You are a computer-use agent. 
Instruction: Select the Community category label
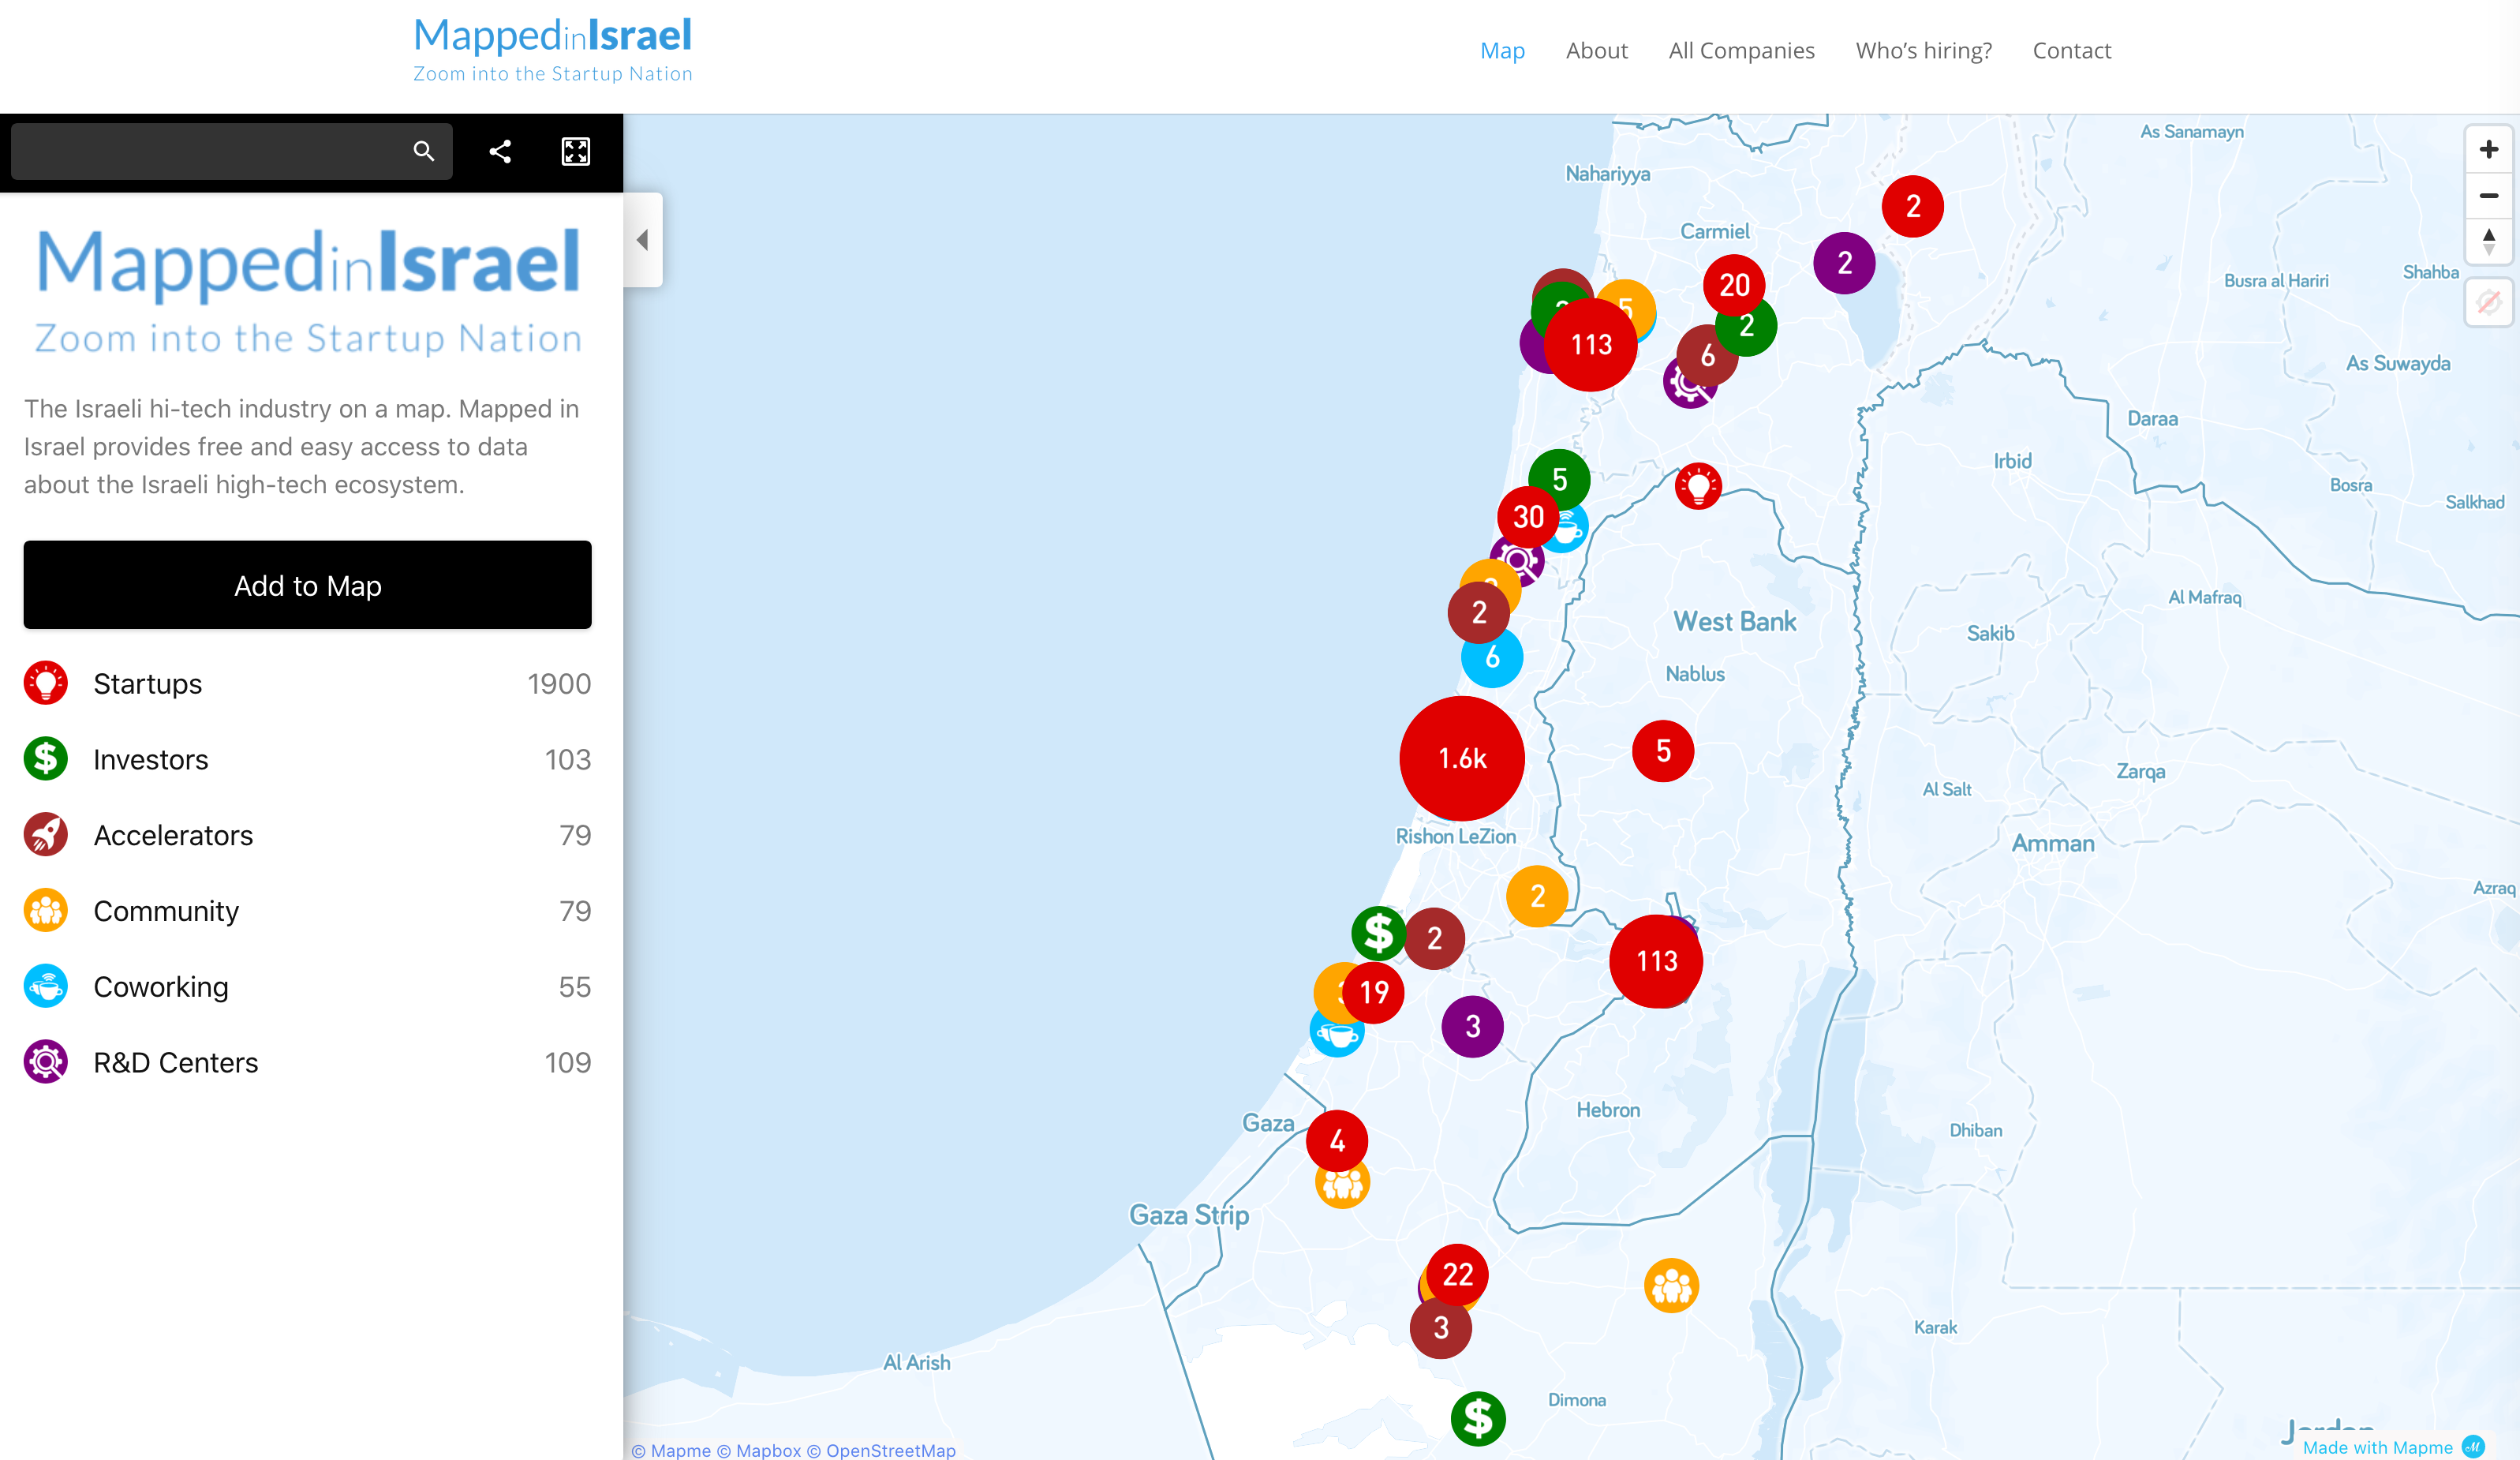pos(166,911)
